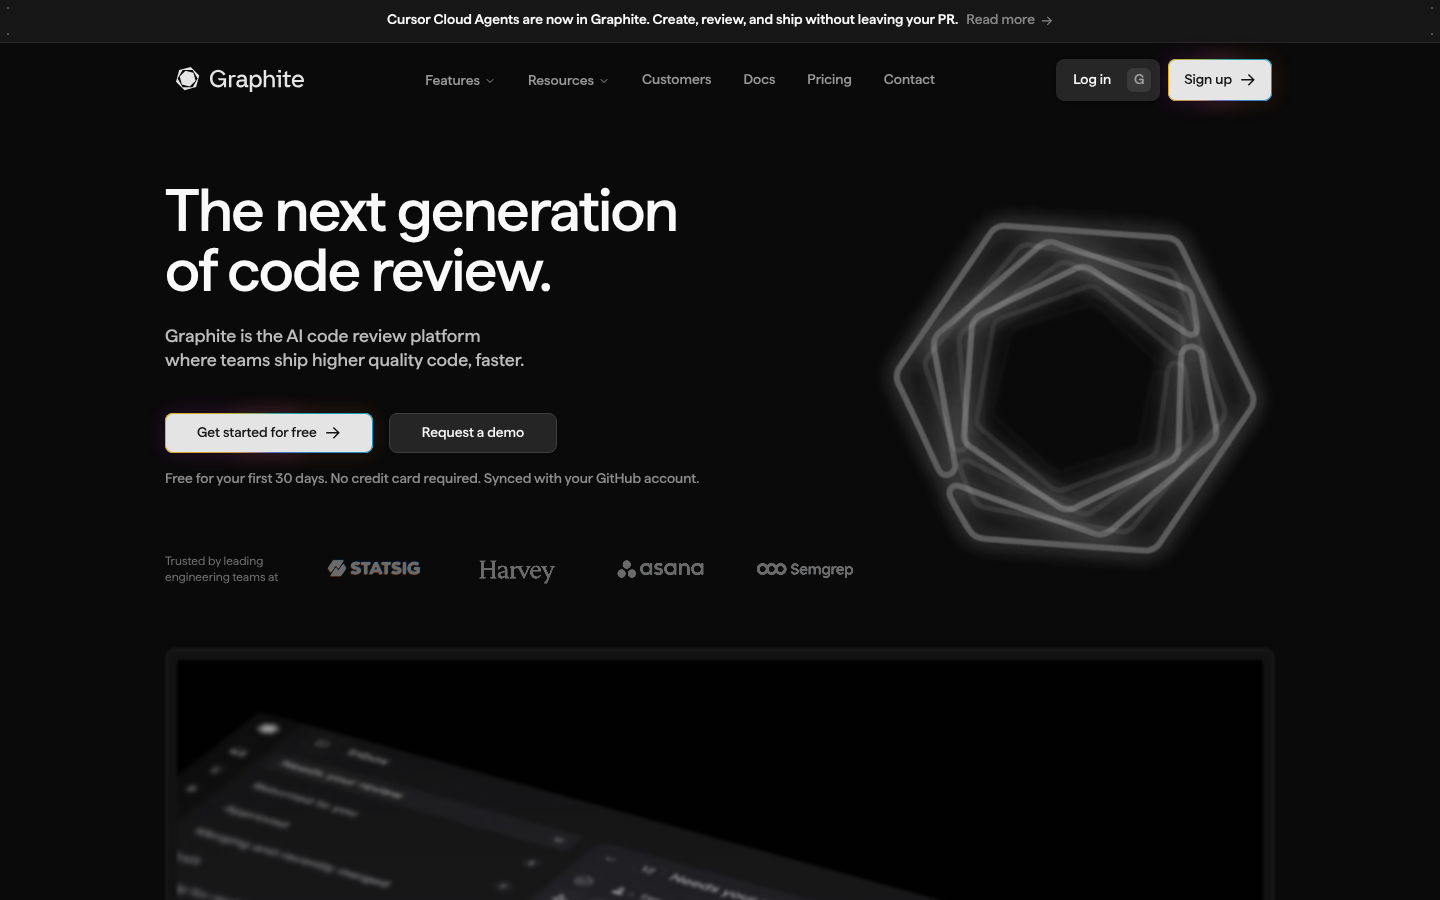Click the Semgrep logo

pyautogui.click(x=805, y=569)
